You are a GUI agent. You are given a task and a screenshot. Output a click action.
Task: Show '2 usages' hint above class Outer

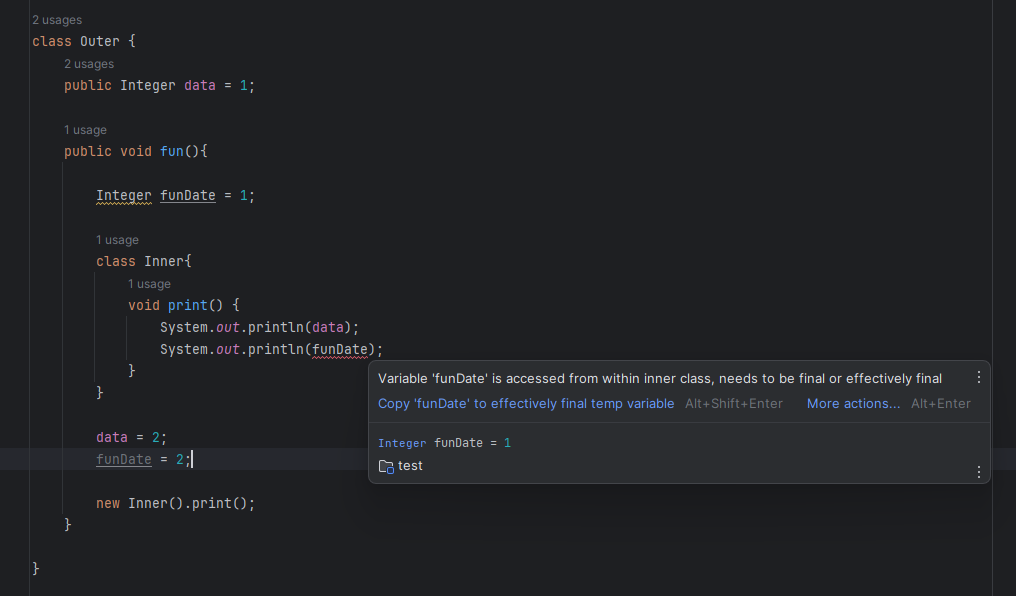pyautogui.click(x=57, y=20)
